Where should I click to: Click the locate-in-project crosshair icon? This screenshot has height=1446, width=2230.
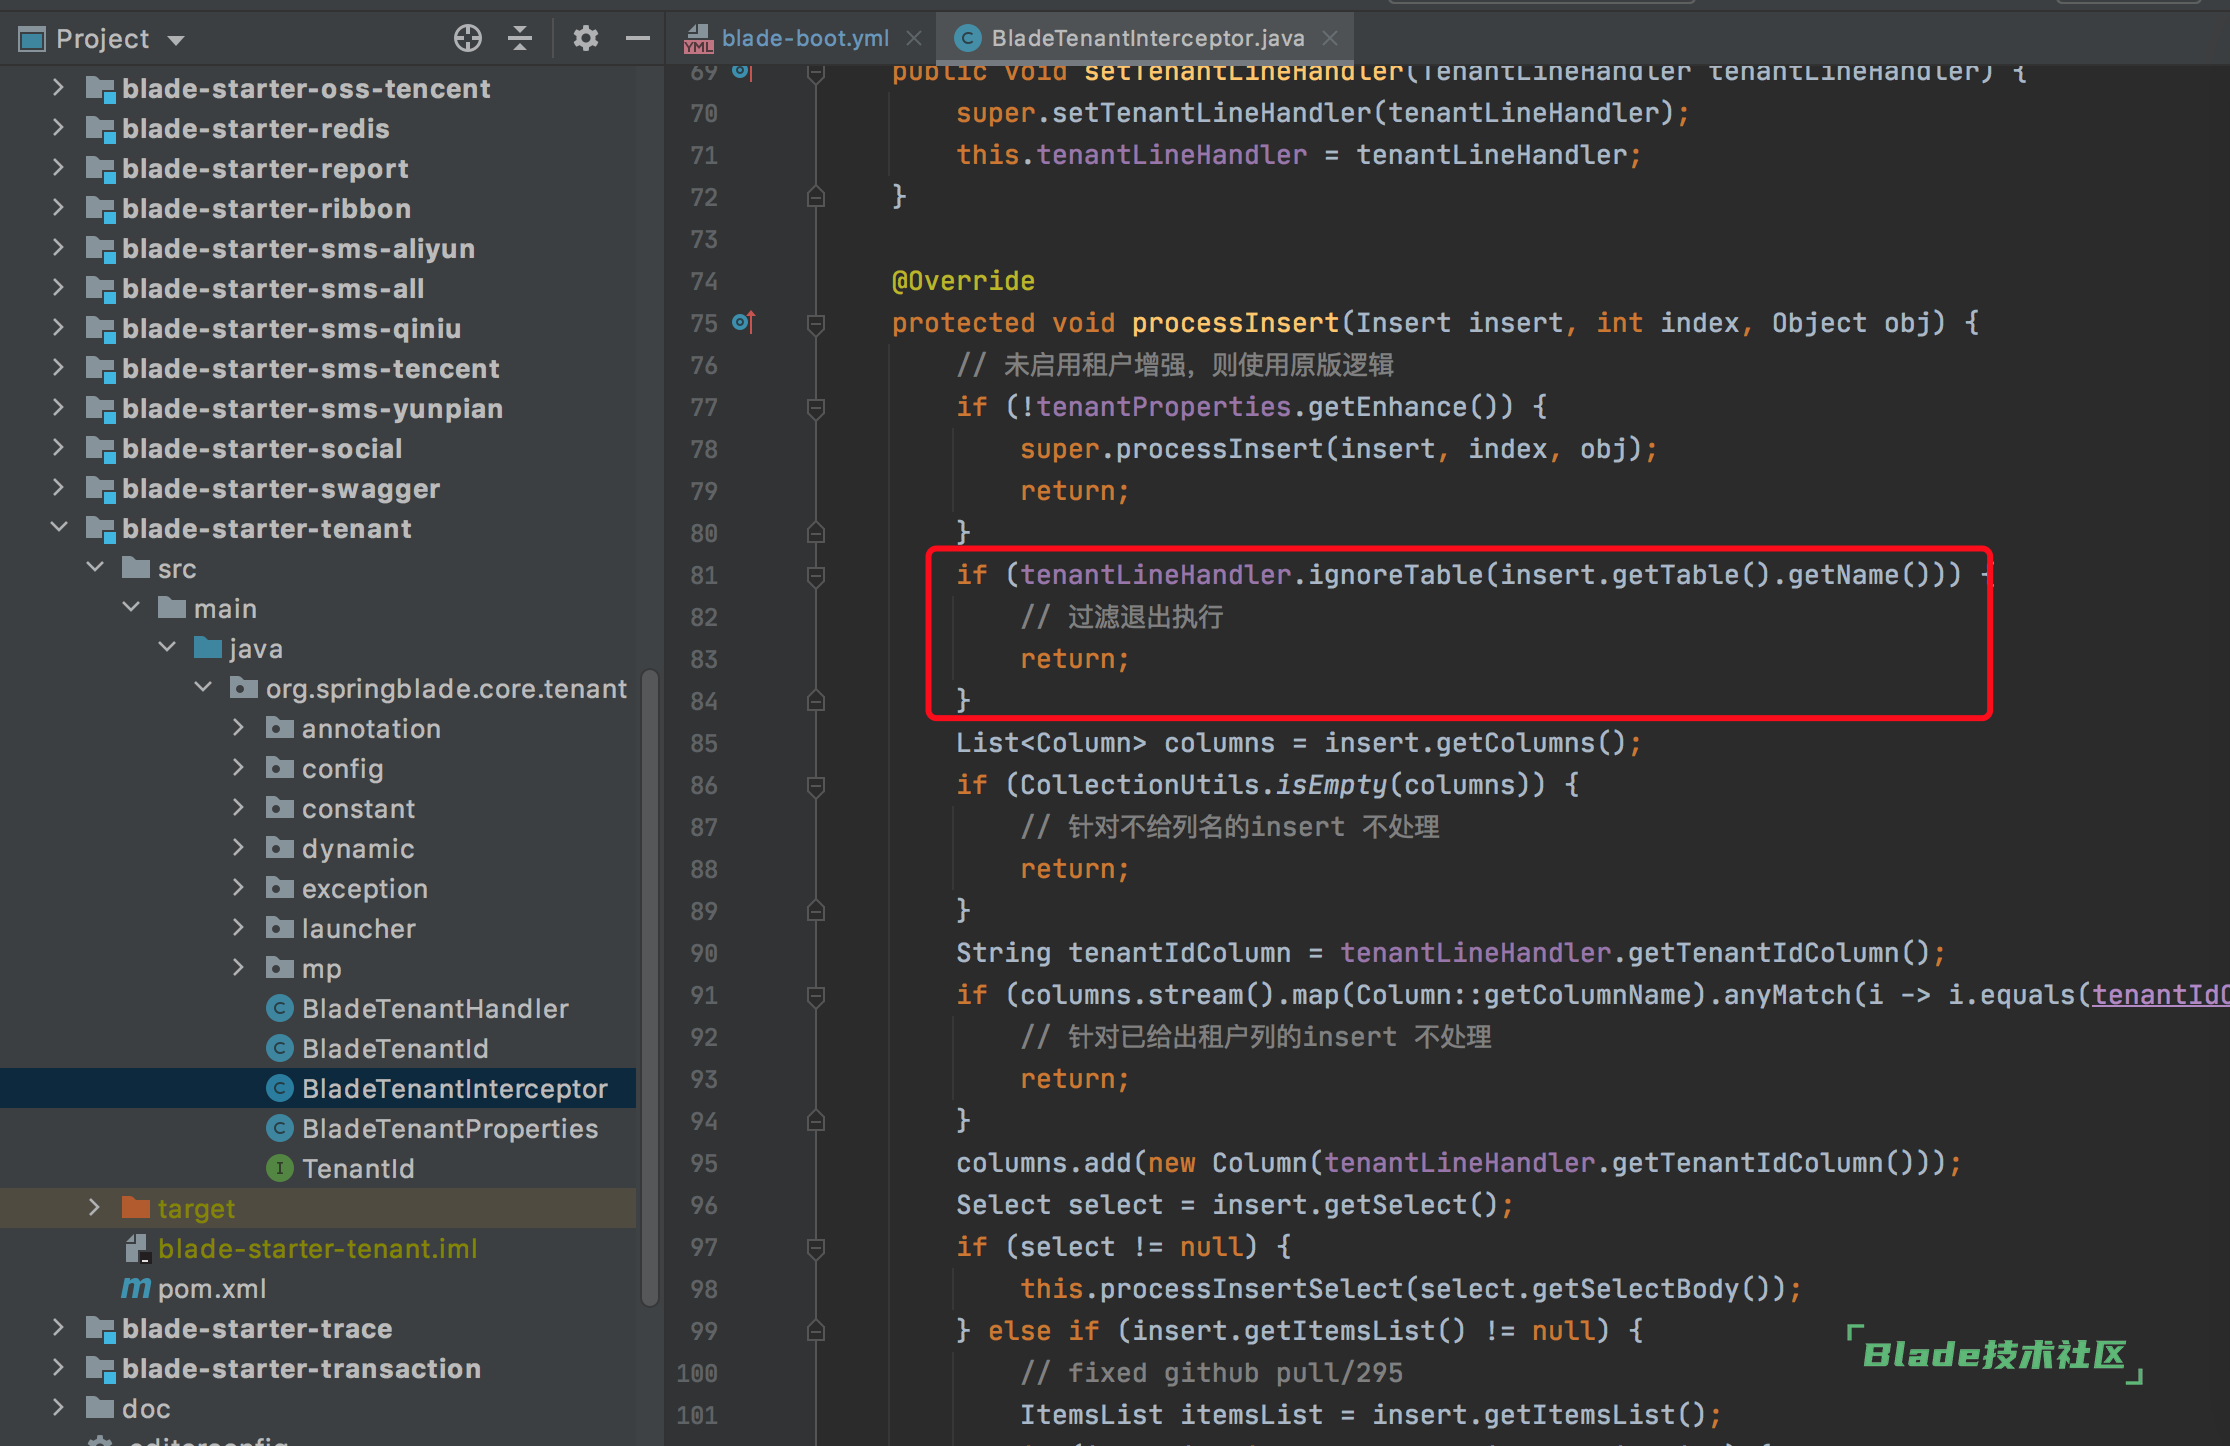point(467,38)
